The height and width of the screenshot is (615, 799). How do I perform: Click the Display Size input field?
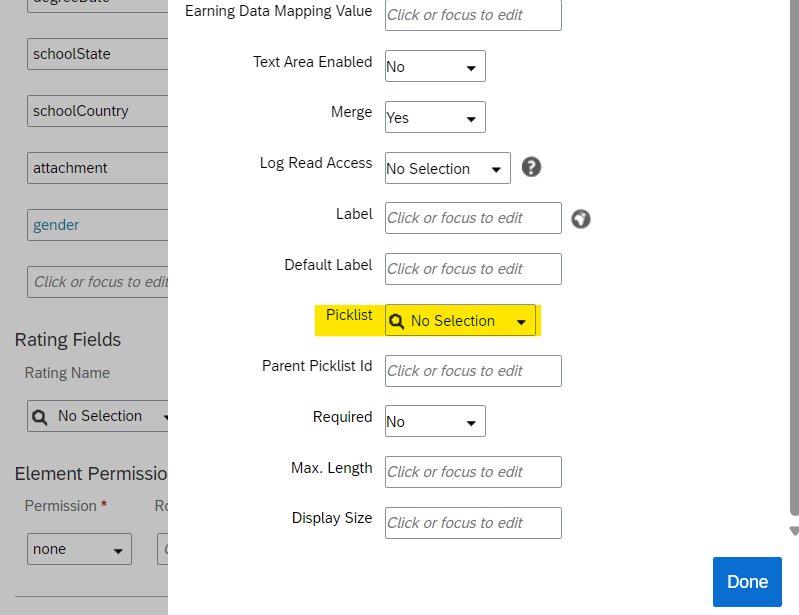(473, 523)
